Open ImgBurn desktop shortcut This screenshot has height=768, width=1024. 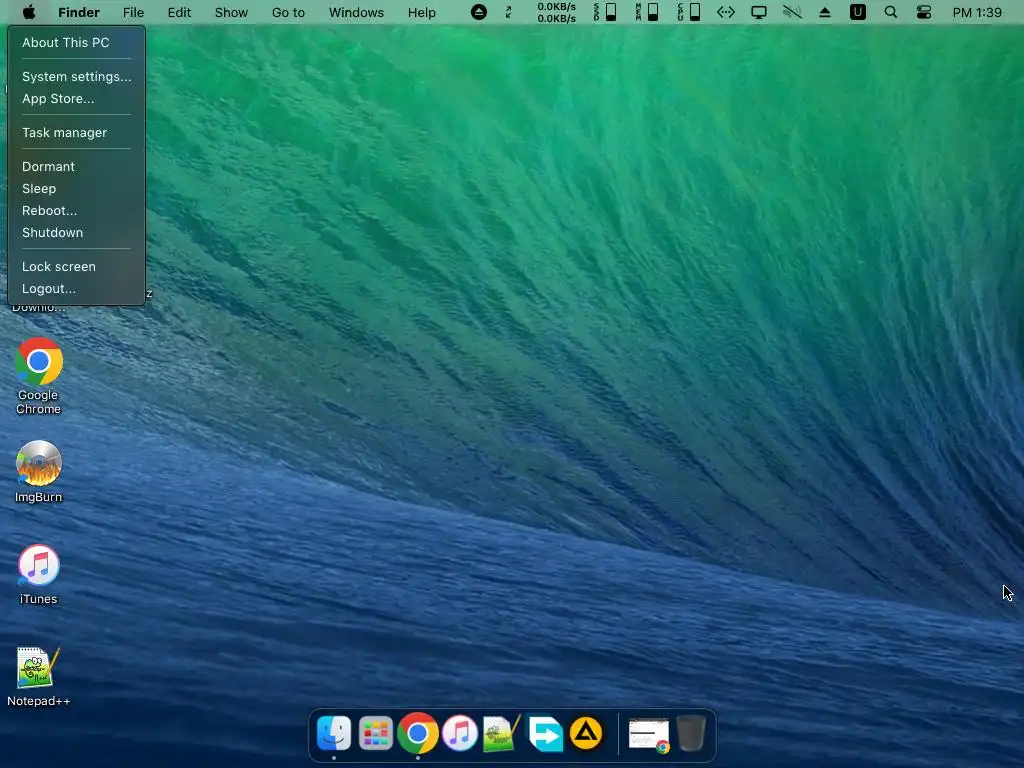pyautogui.click(x=39, y=472)
